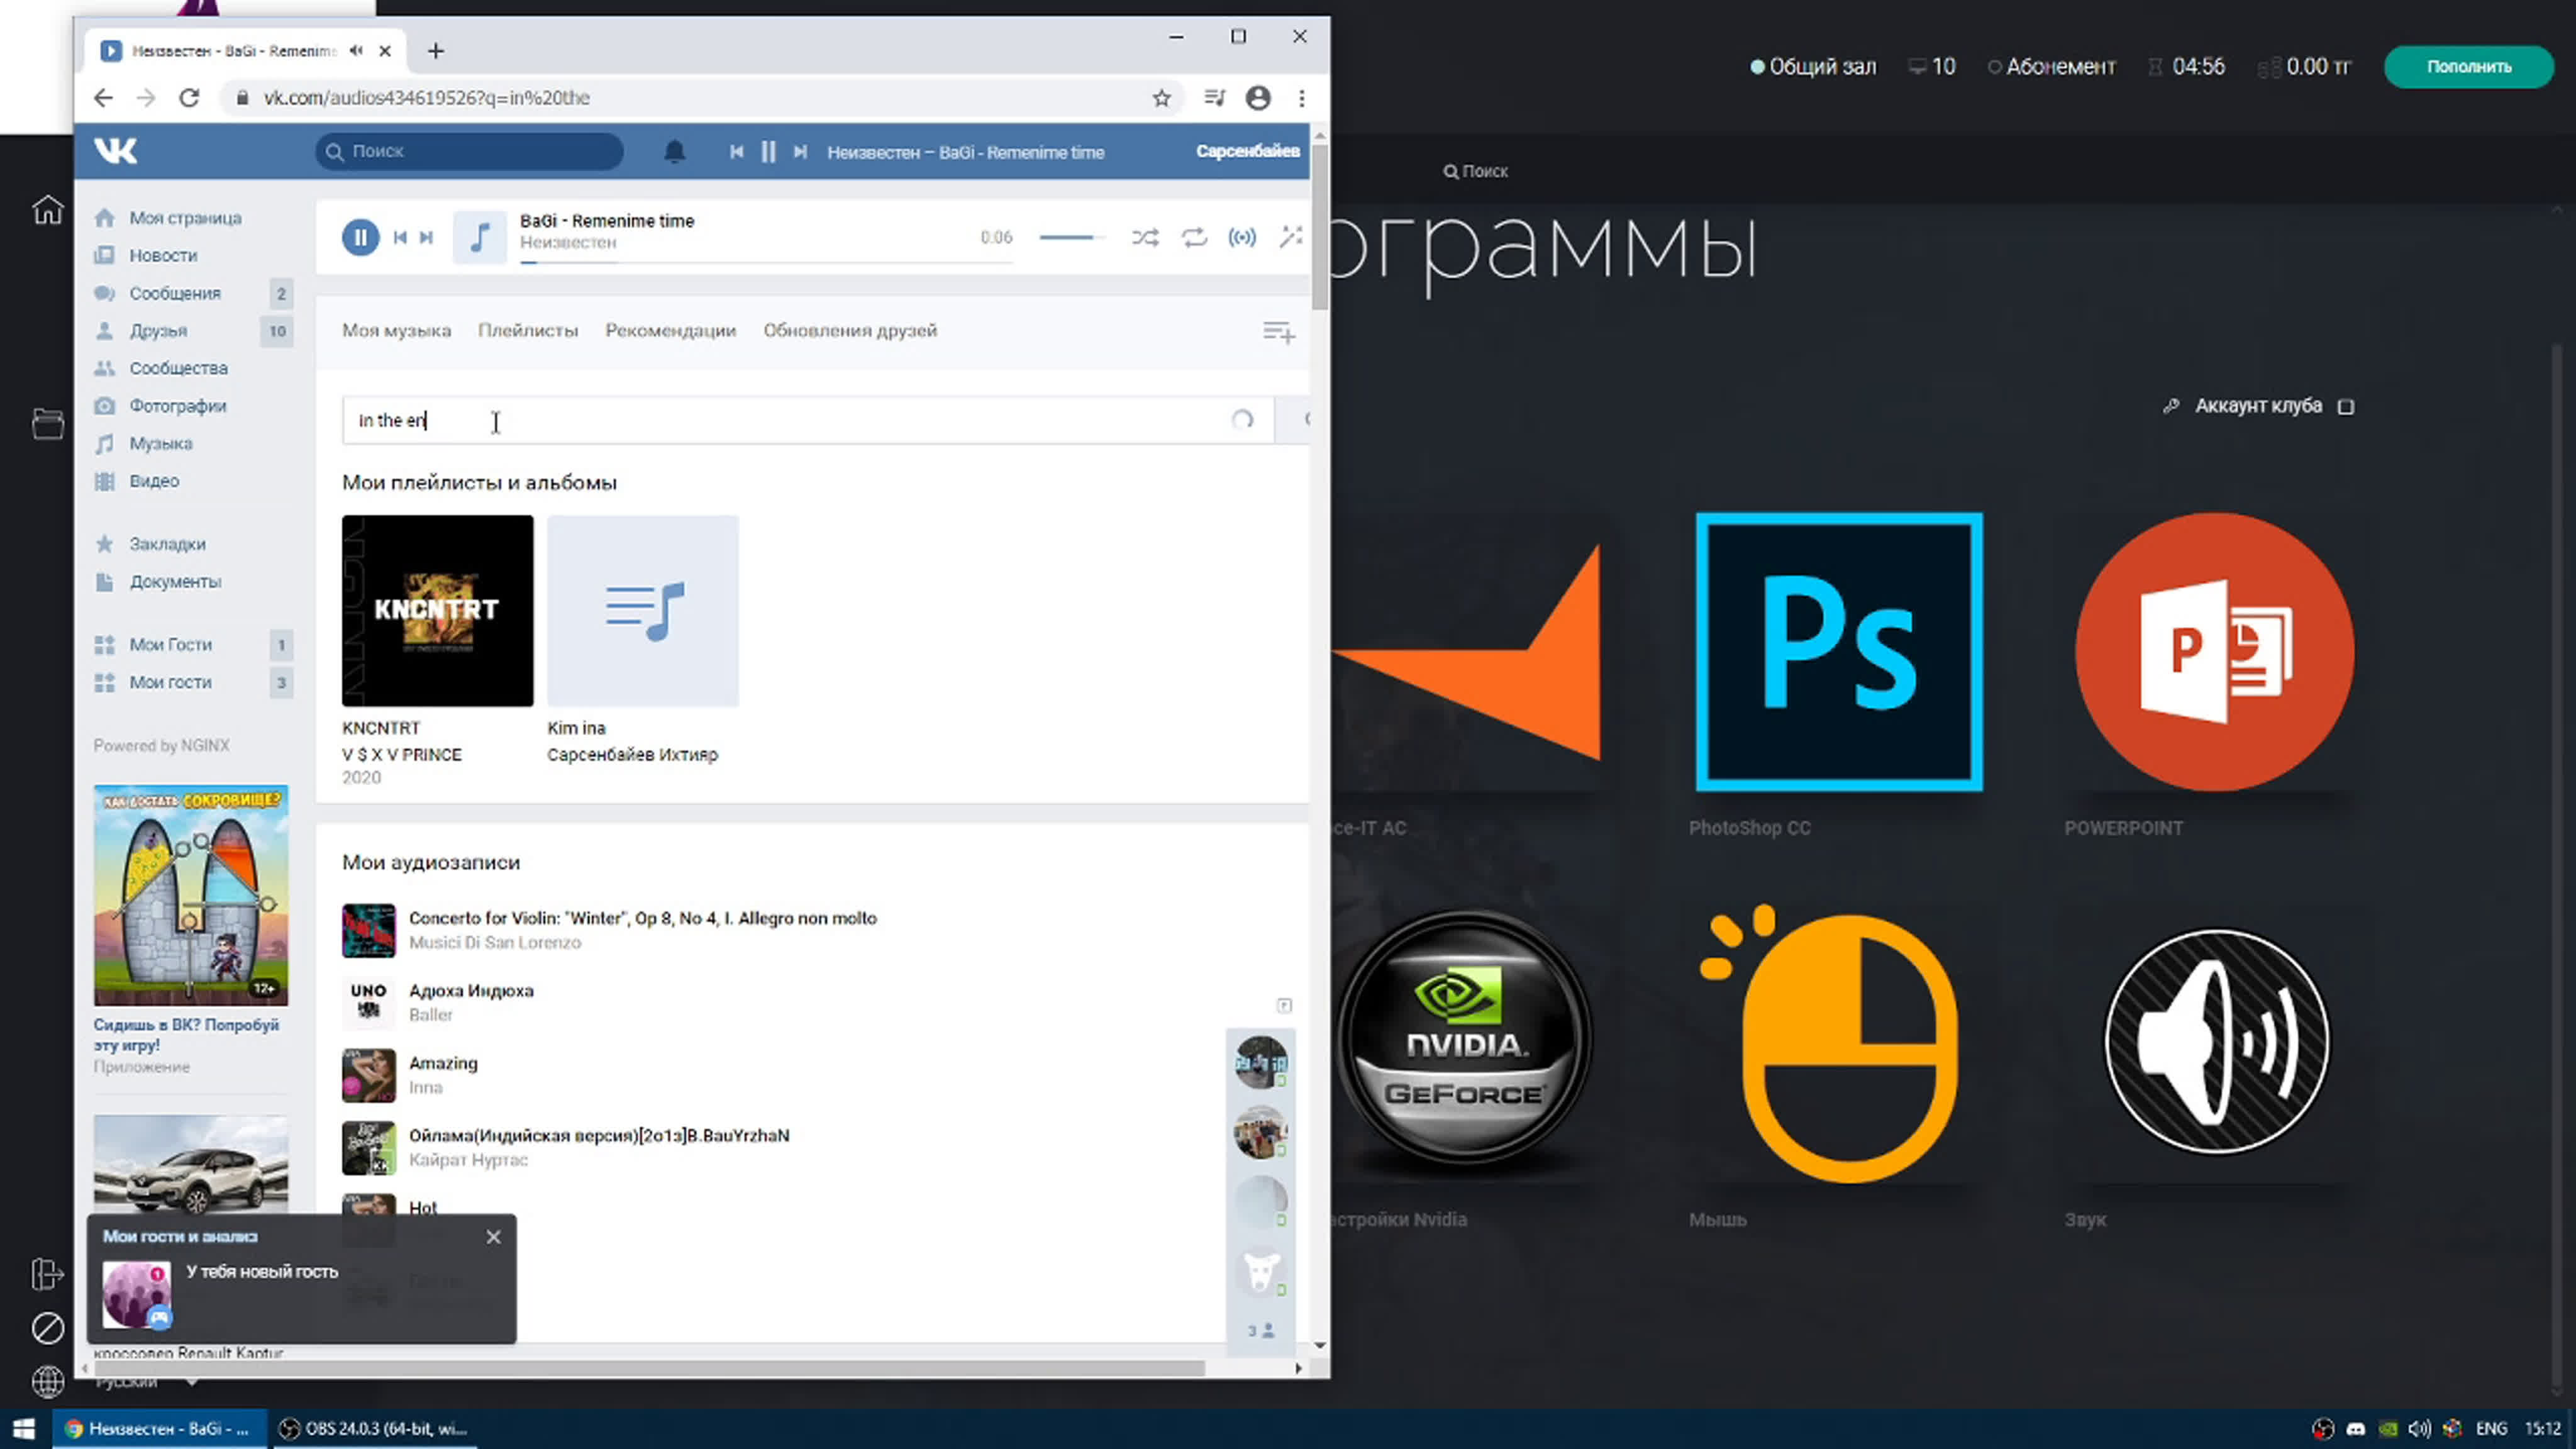
Task: Enable shuffle in the audio player
Action: pos(1145,237)
